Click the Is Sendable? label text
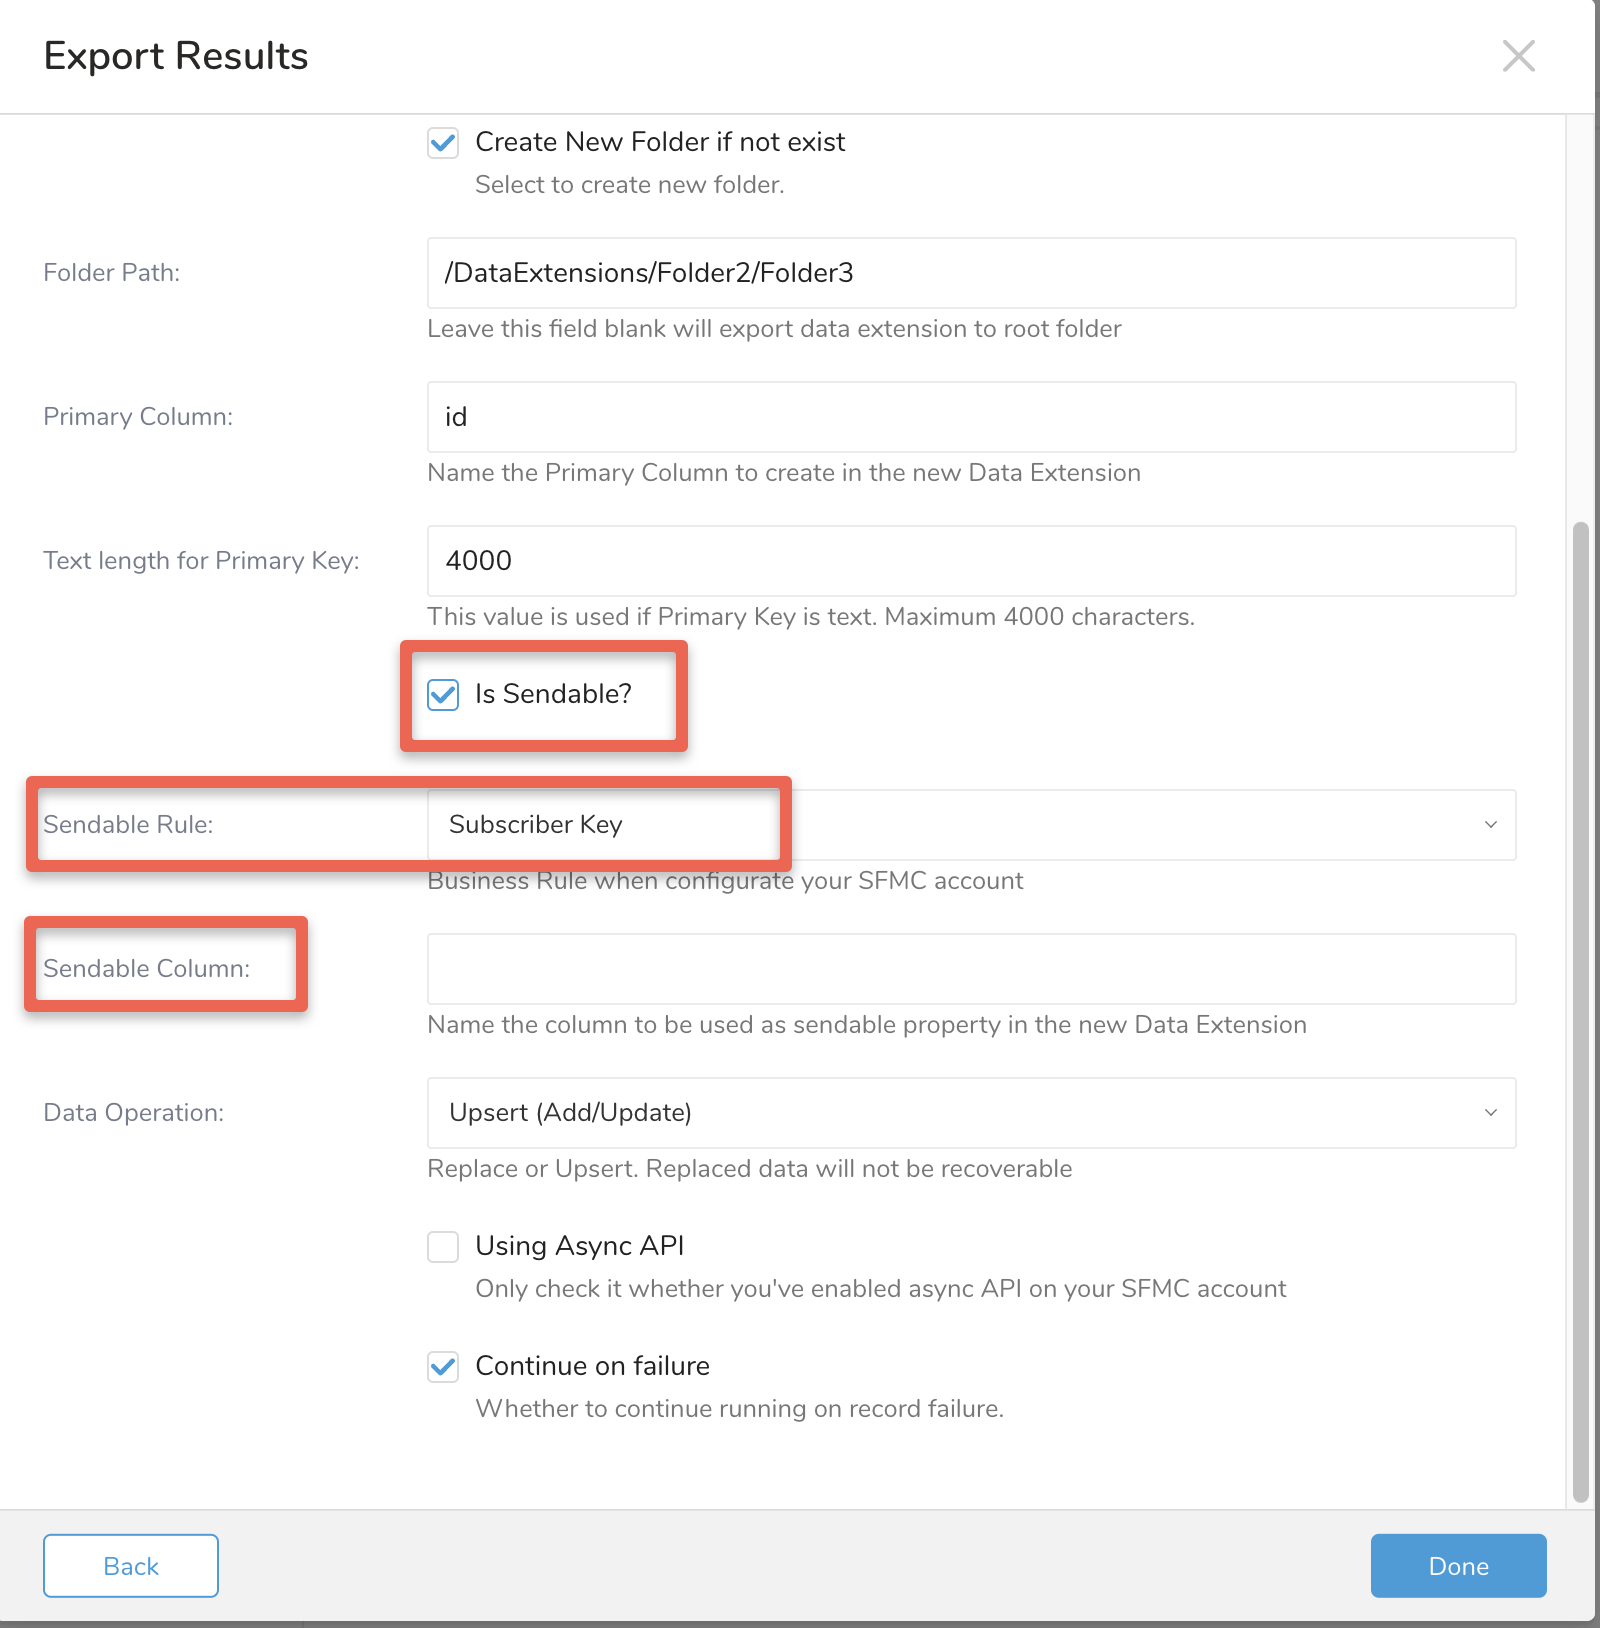Viewport: 1600px width, 1628px height. click(x=553, y=694)
